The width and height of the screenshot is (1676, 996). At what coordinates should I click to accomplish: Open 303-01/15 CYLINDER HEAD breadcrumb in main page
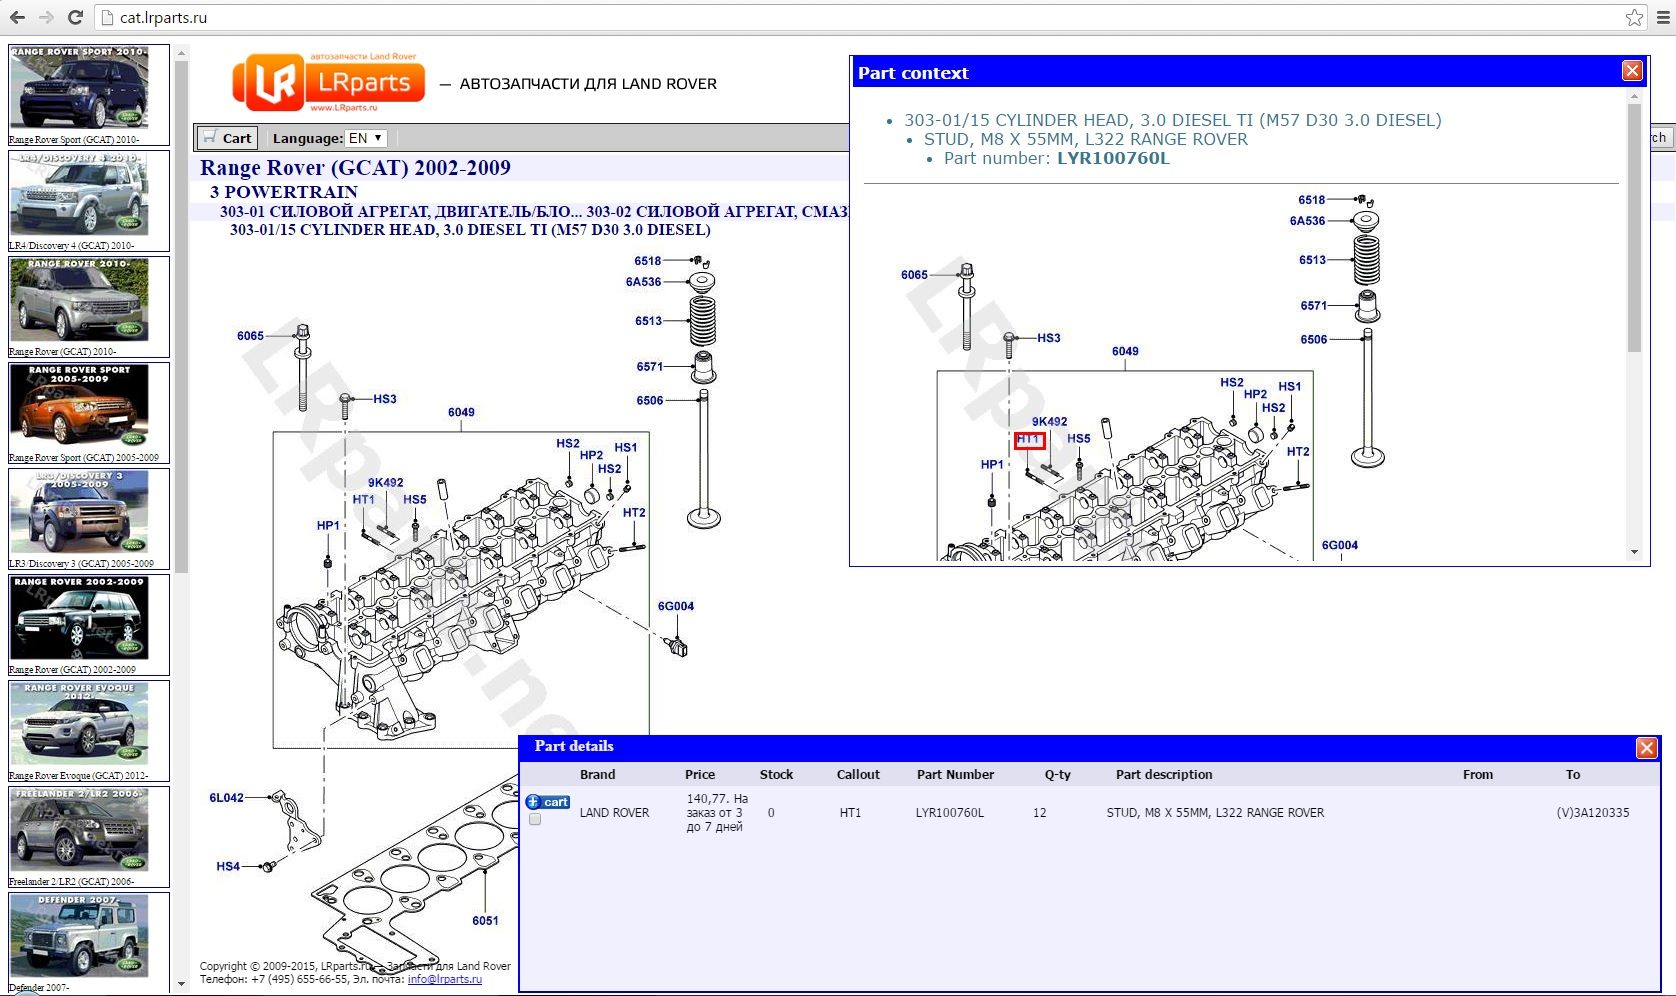470,229
